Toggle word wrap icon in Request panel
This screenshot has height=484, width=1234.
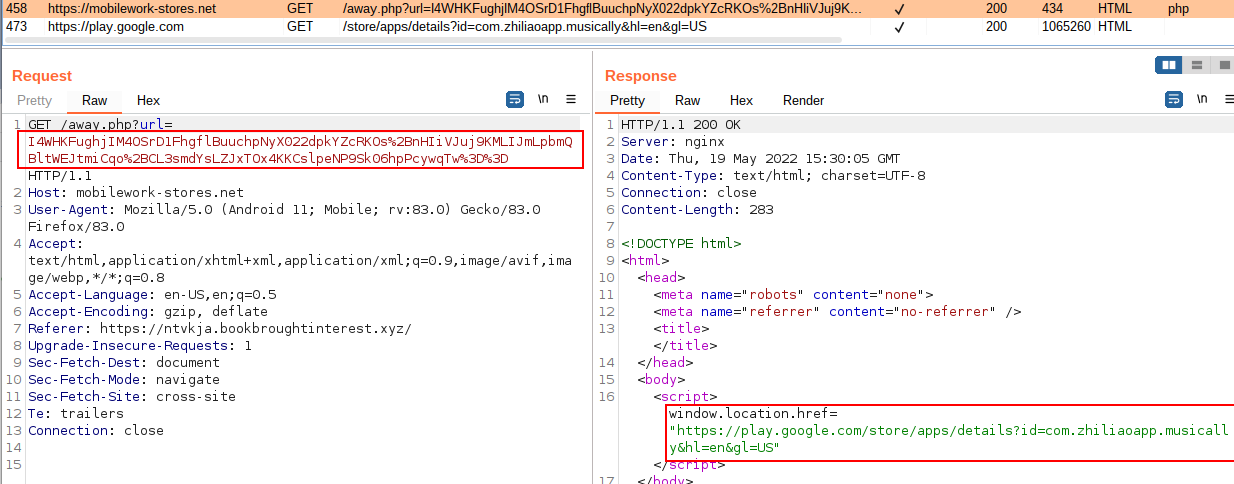515,99
